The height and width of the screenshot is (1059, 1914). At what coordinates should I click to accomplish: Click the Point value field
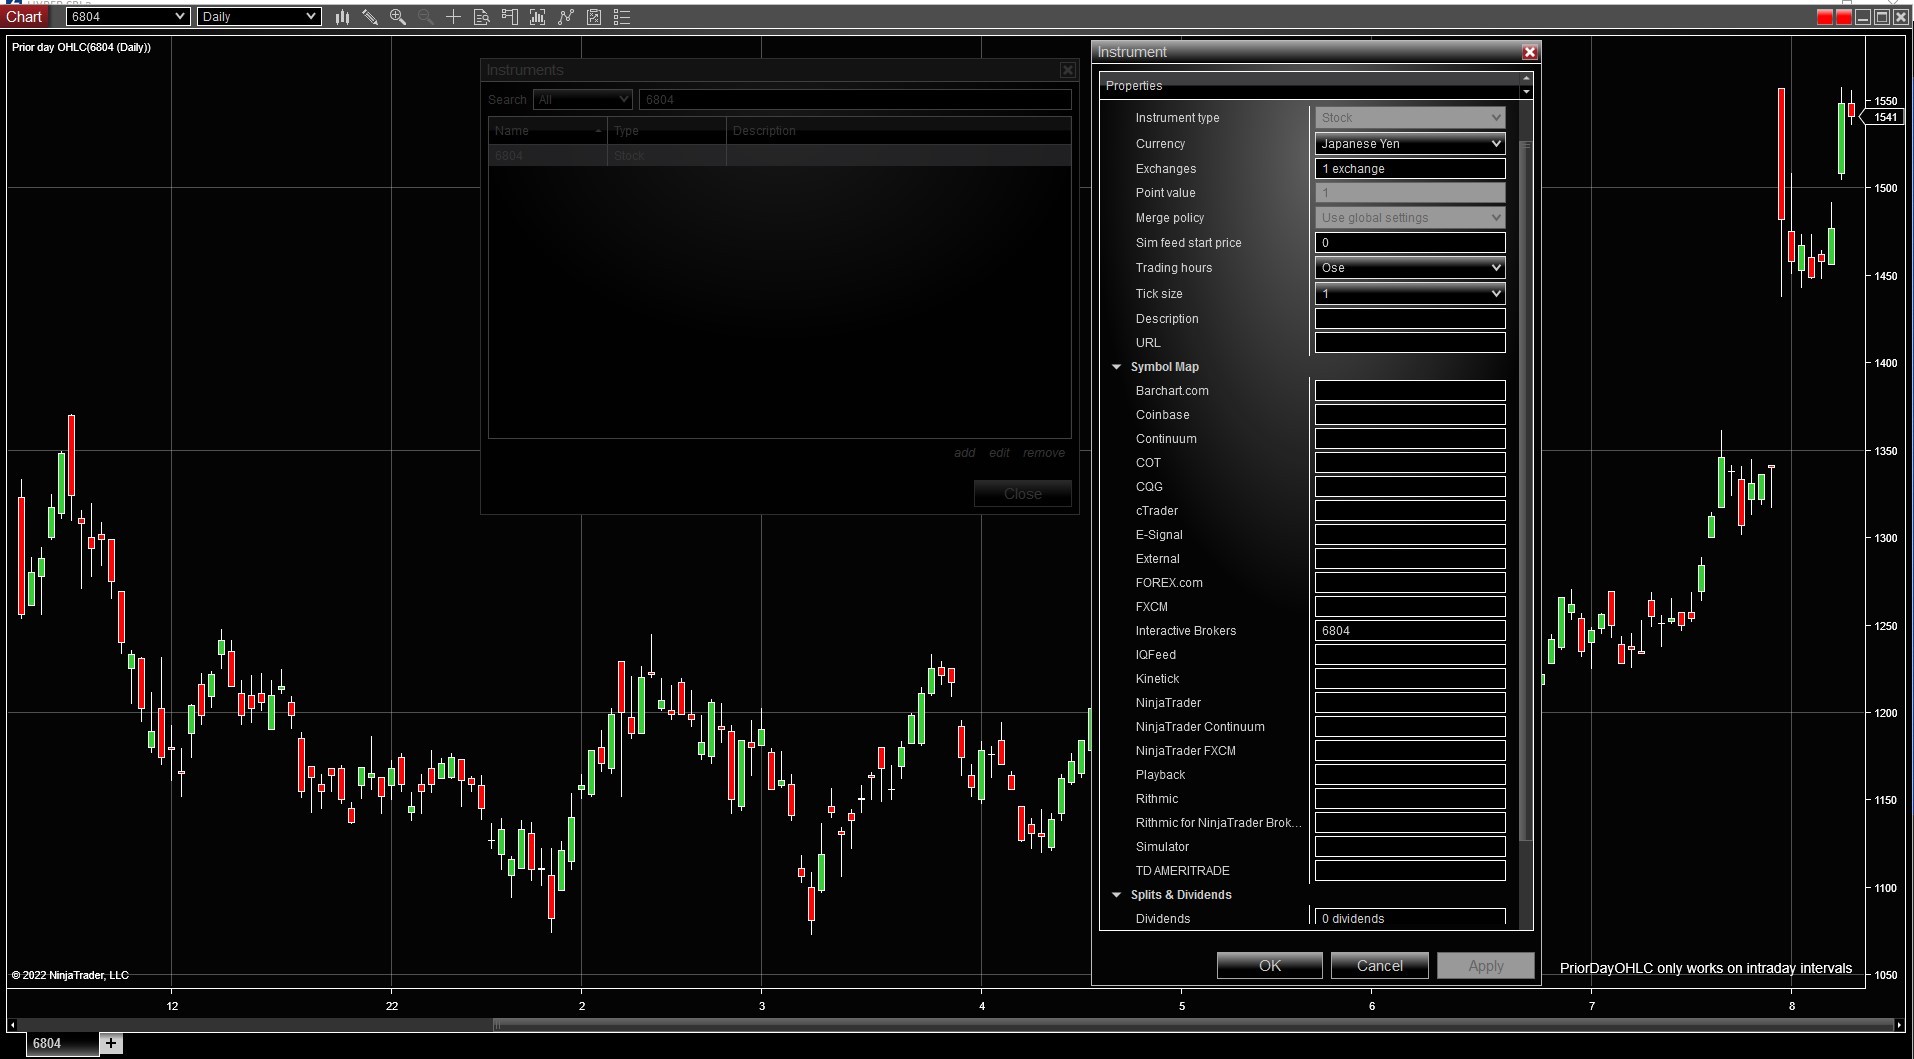(1410, 193)
